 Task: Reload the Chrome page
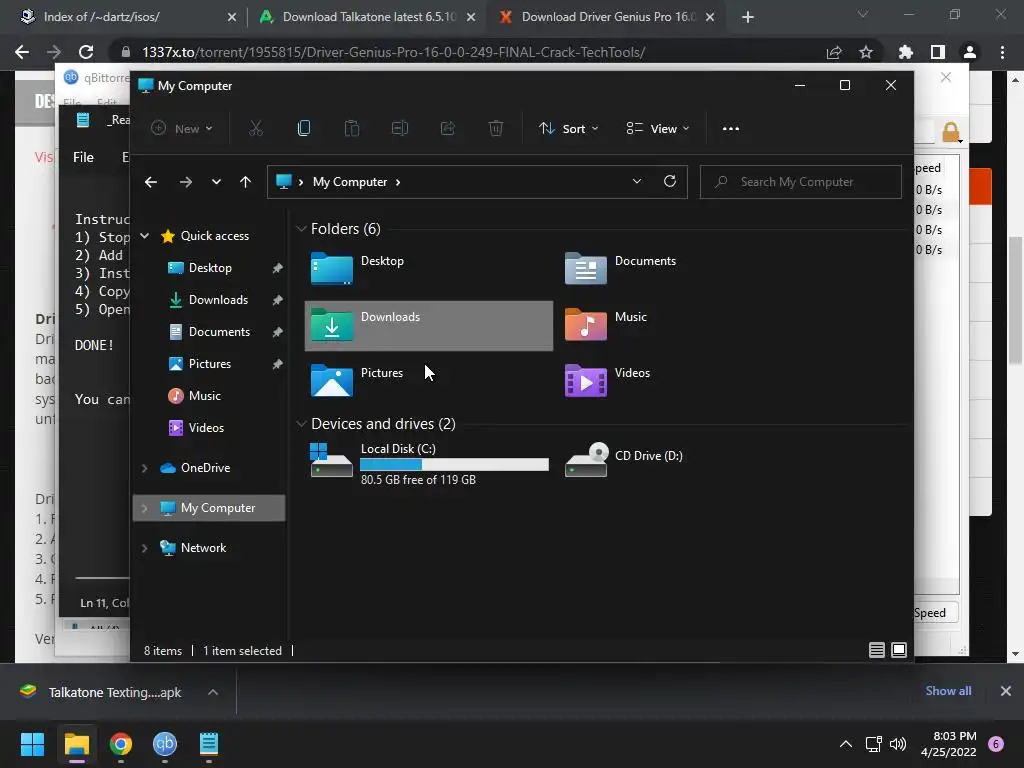coord(86,52)
